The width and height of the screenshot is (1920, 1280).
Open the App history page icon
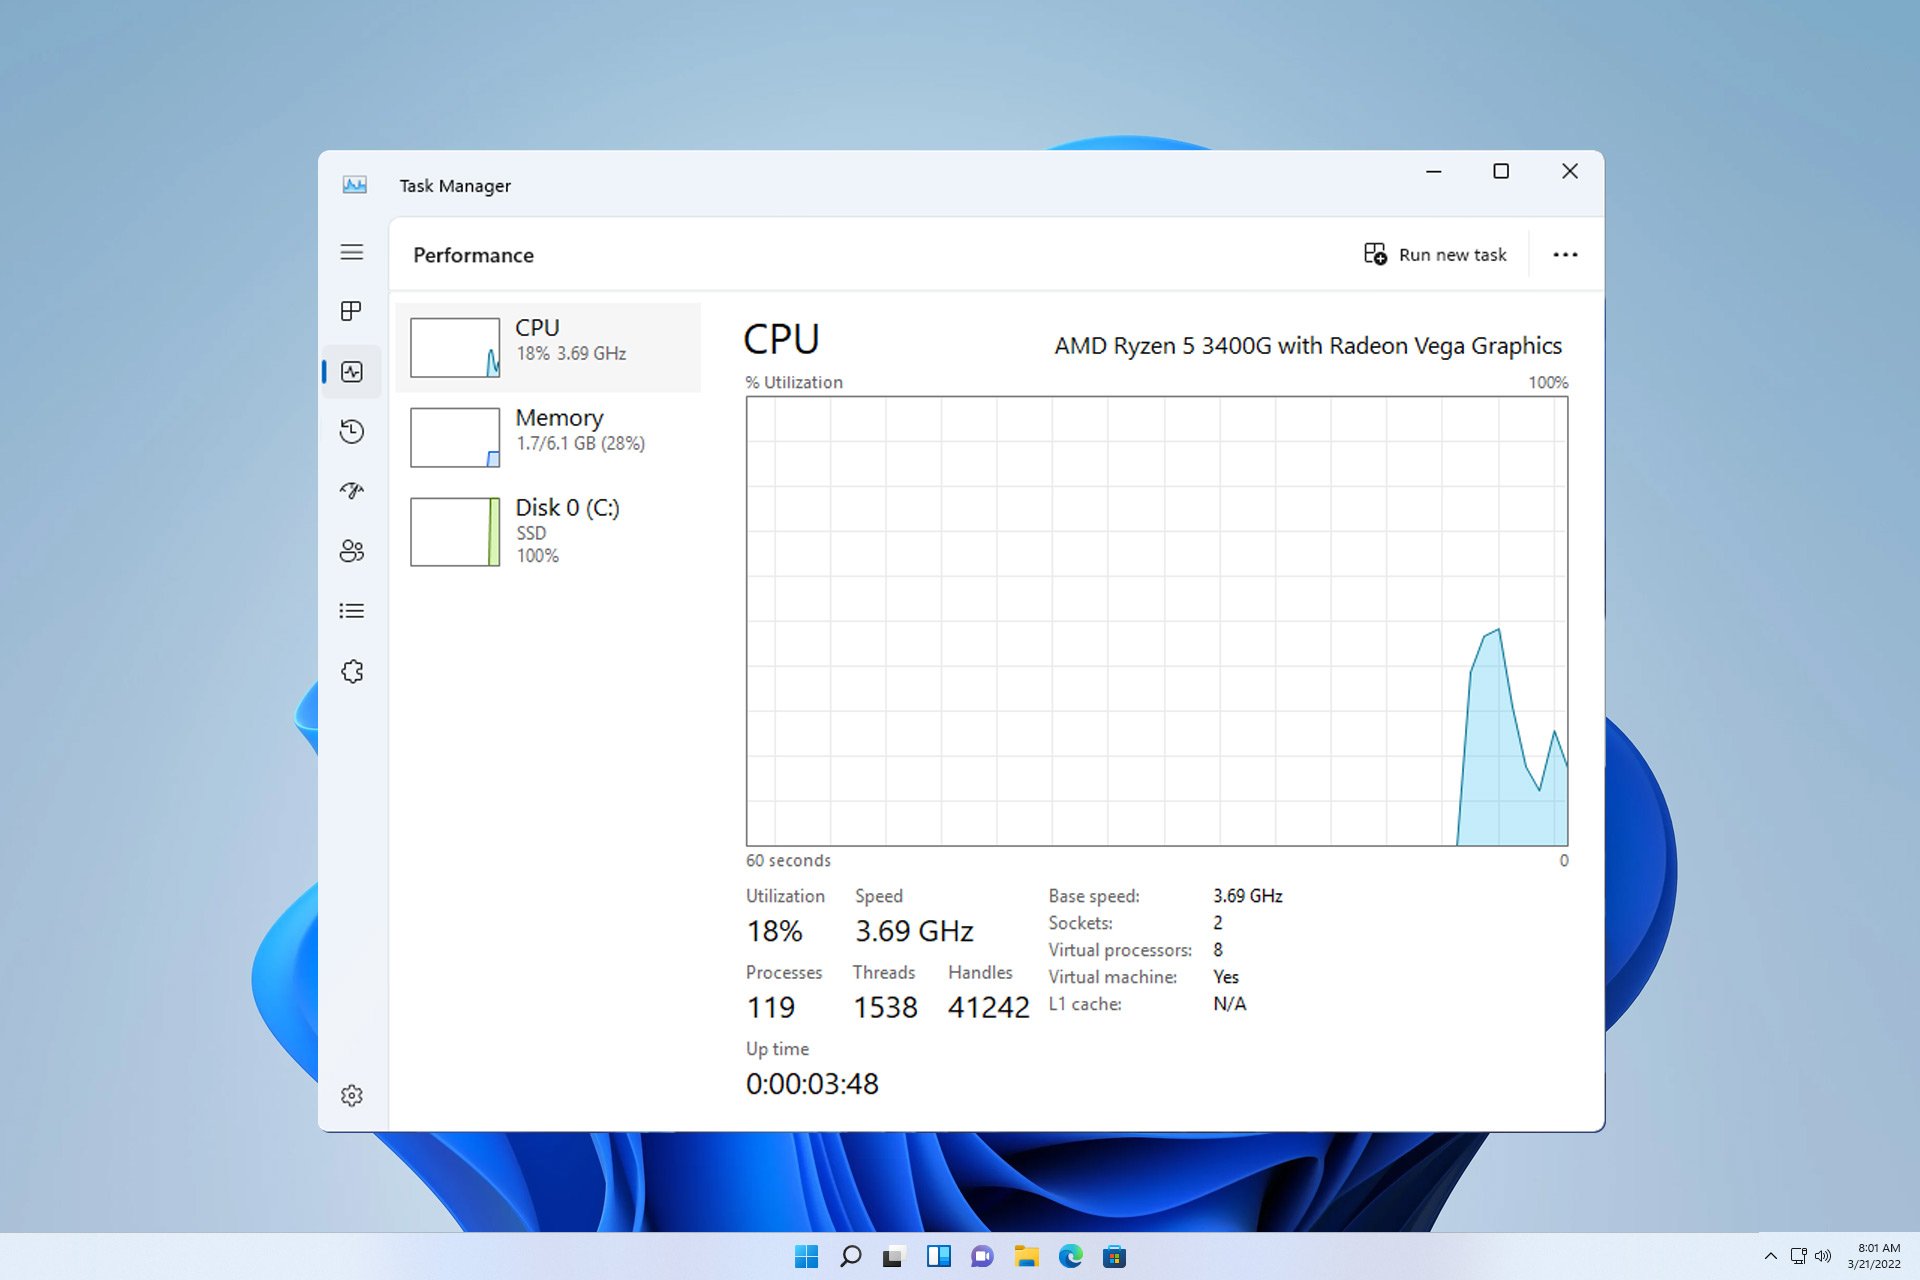click(x=351, y=431)
